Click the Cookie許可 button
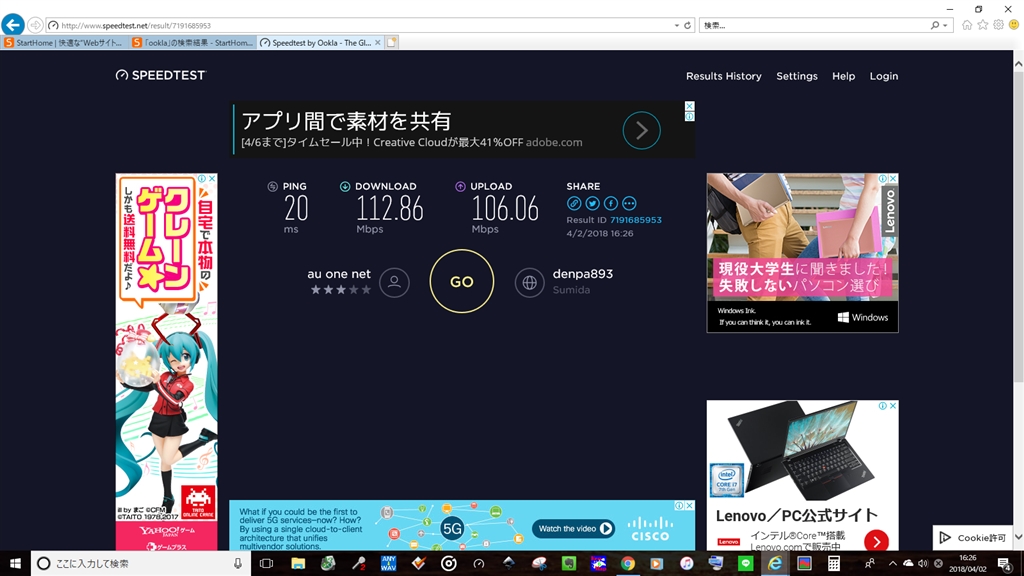Image resolution: width=1024 pixels, height=576 pixels. coord(973,537)
